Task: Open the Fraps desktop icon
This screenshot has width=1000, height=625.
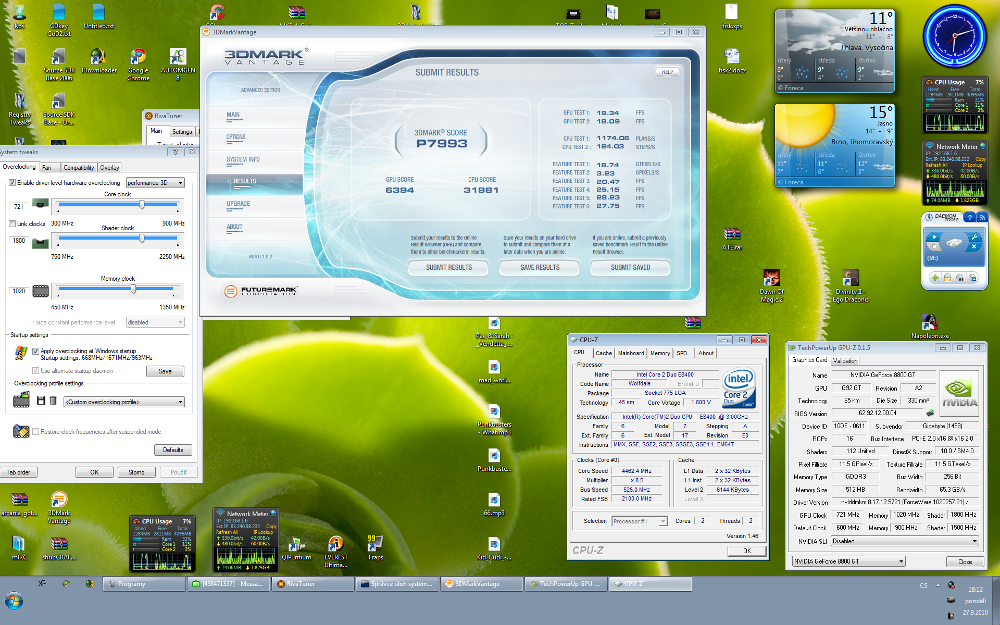Action: pyautogui.click(x=374, y=543)
